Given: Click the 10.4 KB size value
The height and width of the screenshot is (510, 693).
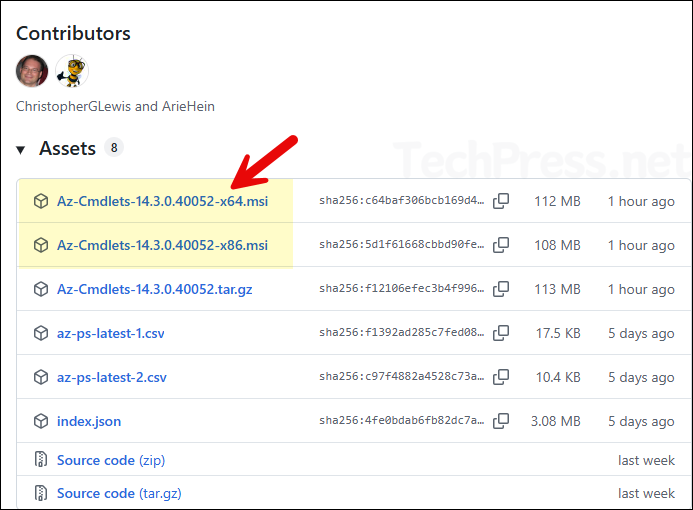Looking at the screenshot, I should 558,377.
